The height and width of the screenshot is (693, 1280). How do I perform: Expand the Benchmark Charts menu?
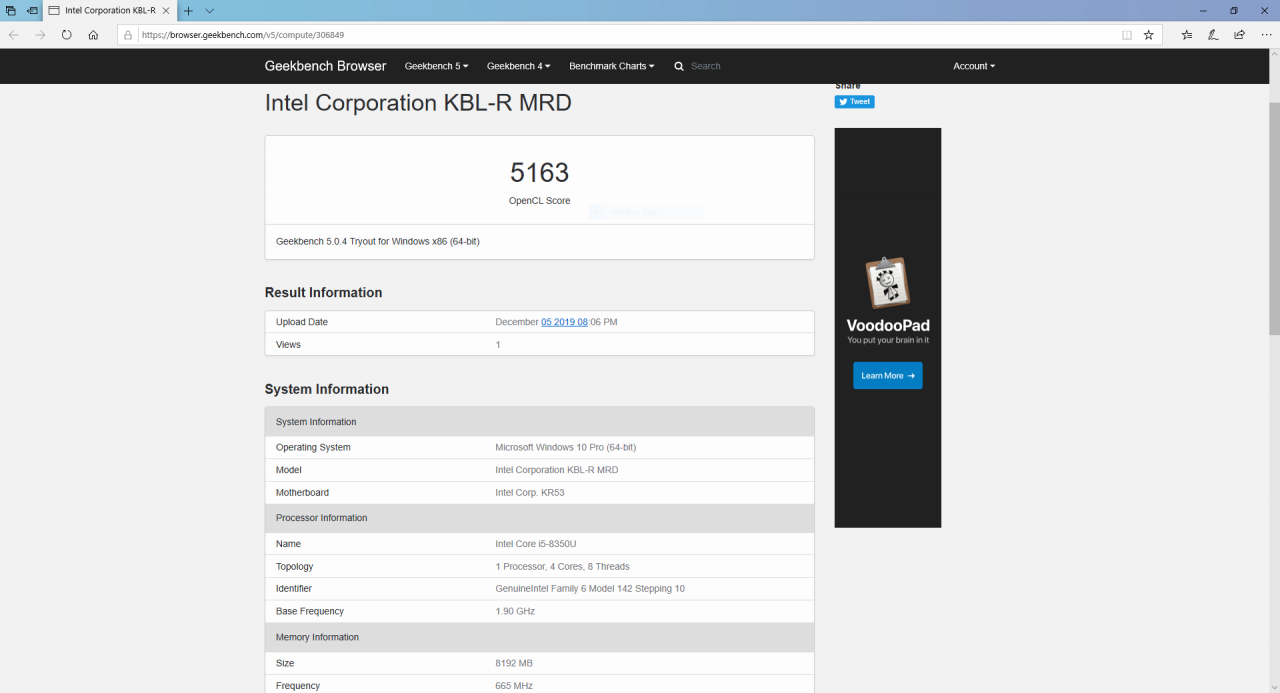click(612, 66)
